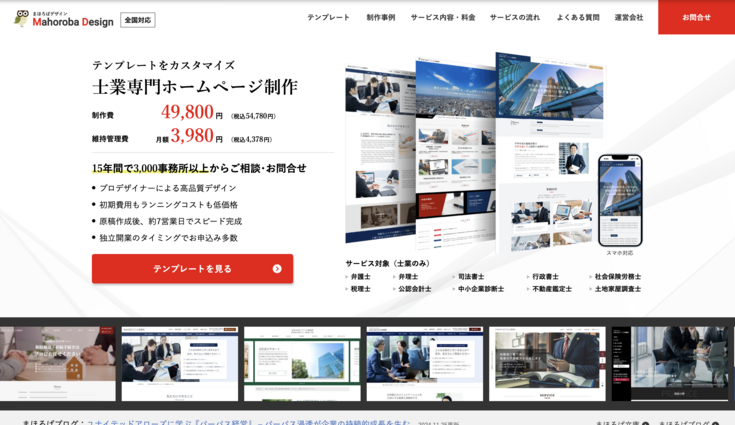This screenshot has width=735, height=425.
Task: Click the 社会保険労務士 link
Action: [x=617, y=277]
